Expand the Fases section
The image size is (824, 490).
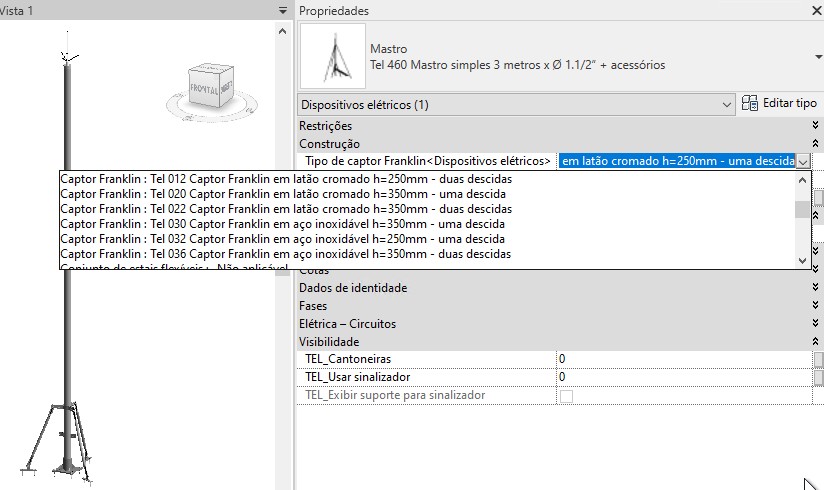[815, 305]
